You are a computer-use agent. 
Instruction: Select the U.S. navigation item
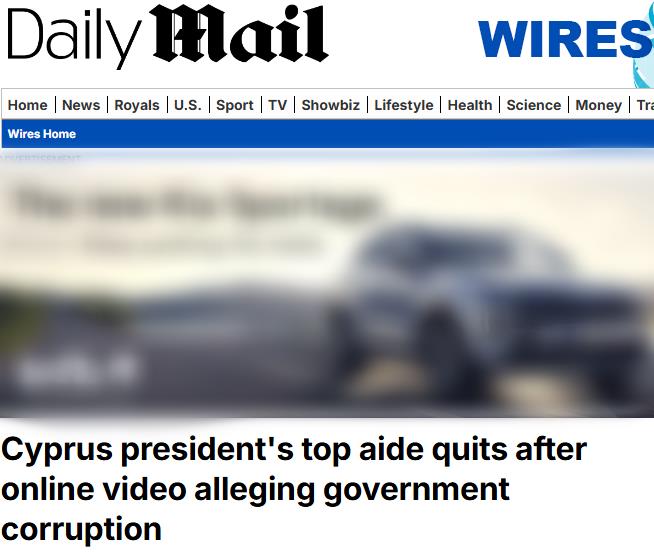[x=188, y=105]
